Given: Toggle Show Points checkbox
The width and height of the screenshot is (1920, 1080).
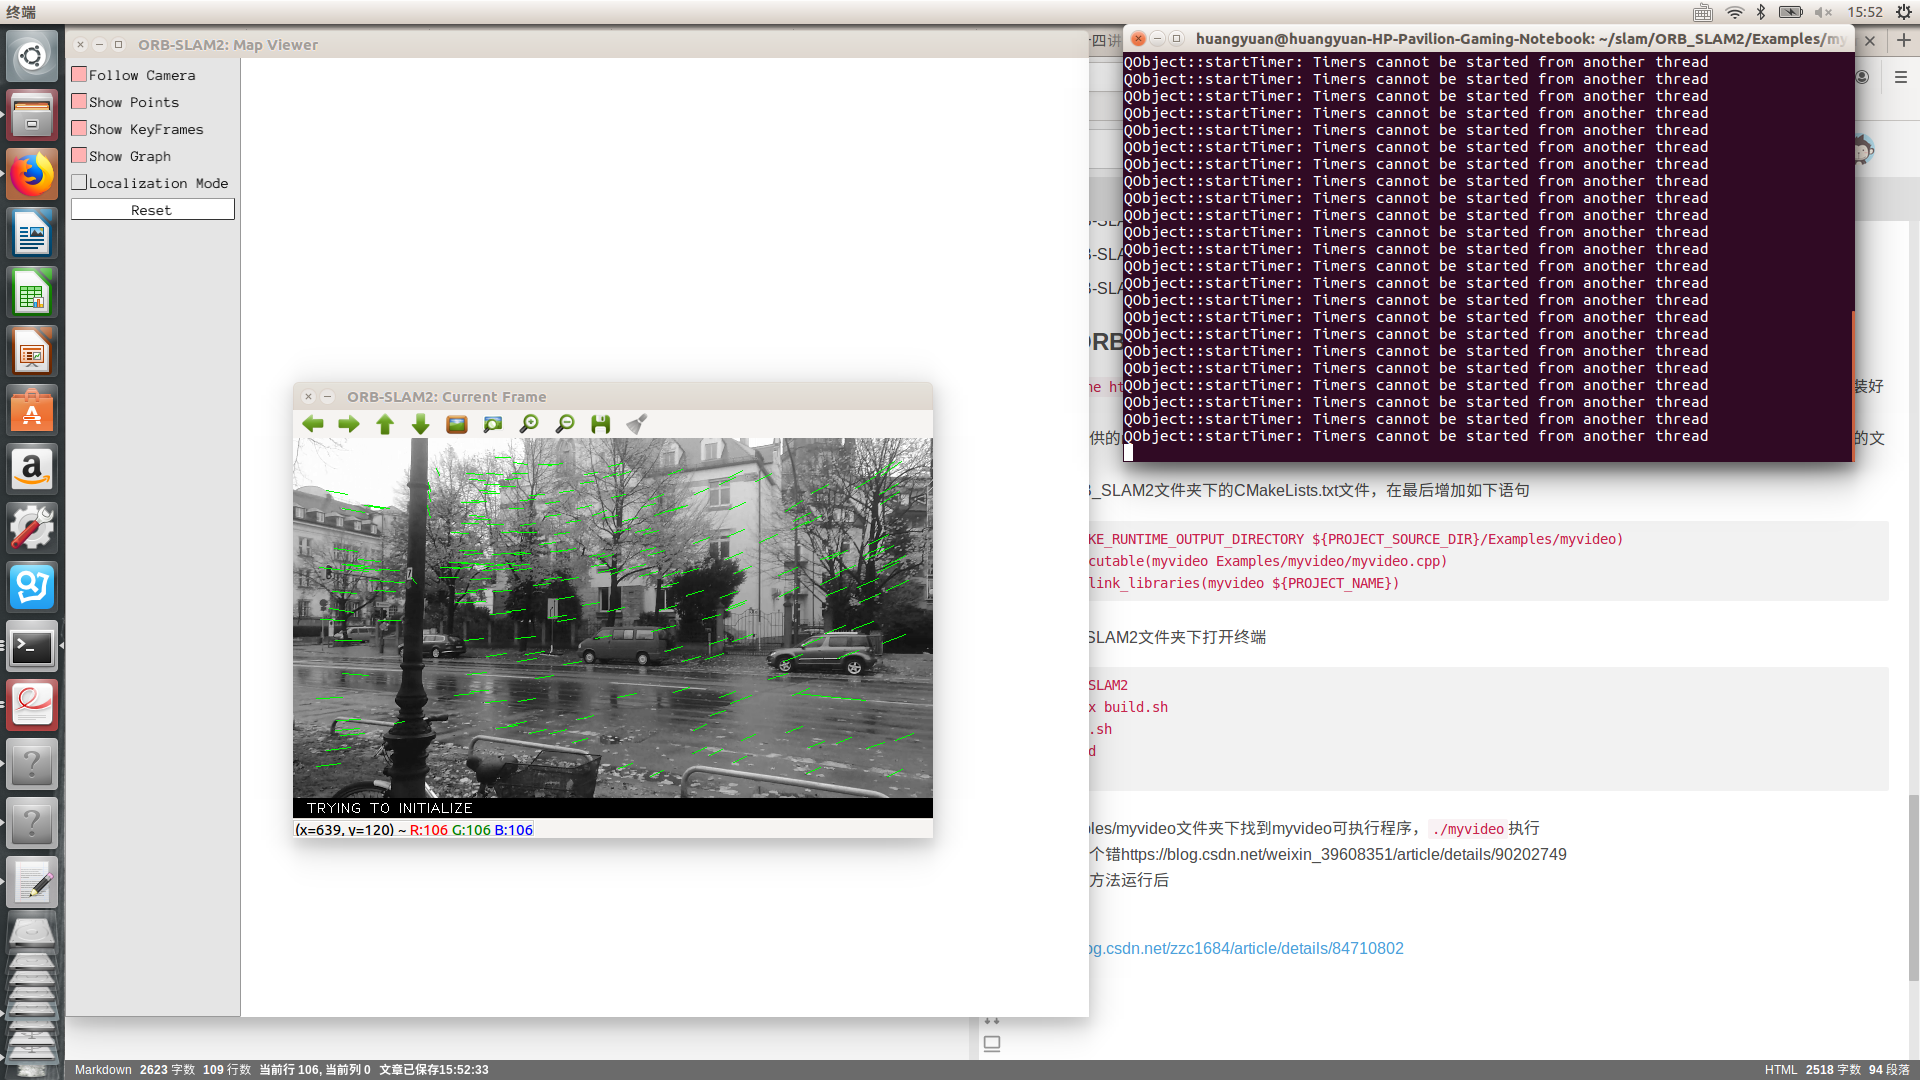Looking at the screenshot, I should tap(79, 101).
